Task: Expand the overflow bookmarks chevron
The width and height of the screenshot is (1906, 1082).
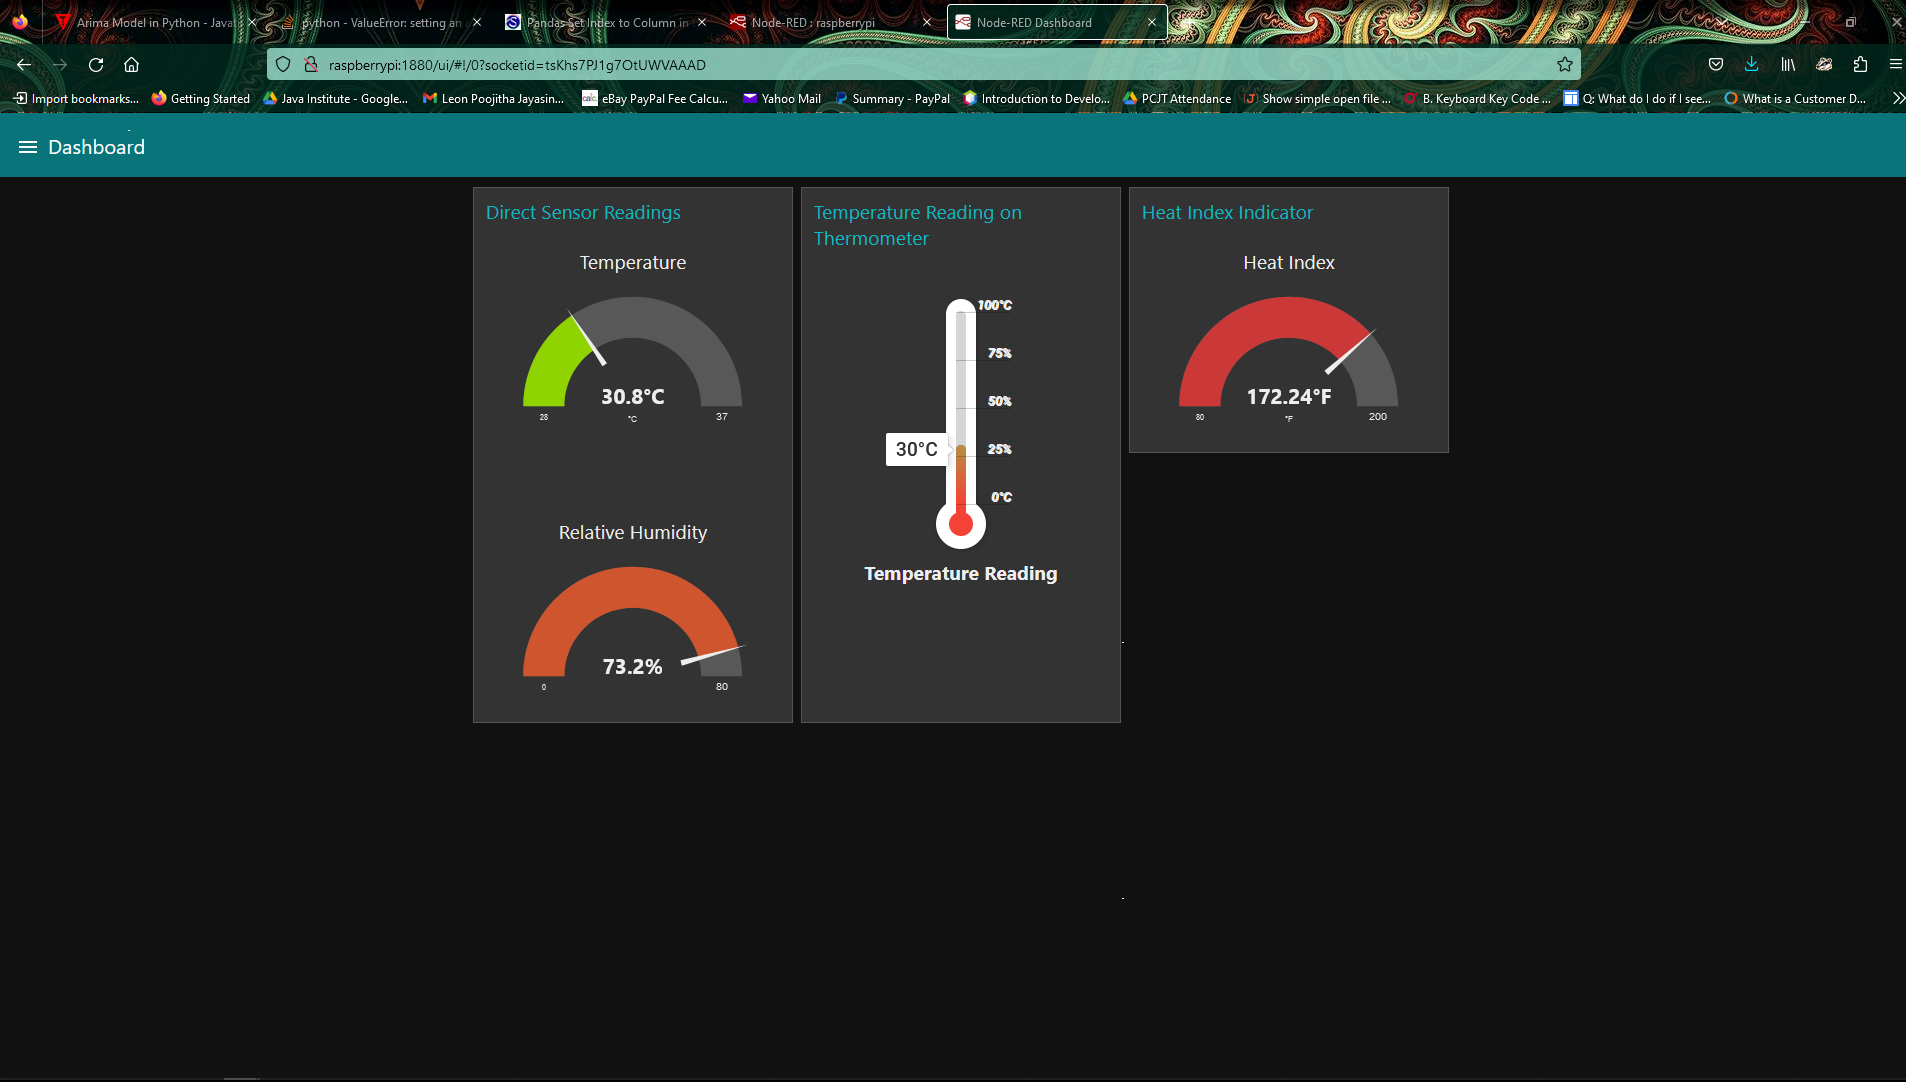Action: [x=1898, y=98]
